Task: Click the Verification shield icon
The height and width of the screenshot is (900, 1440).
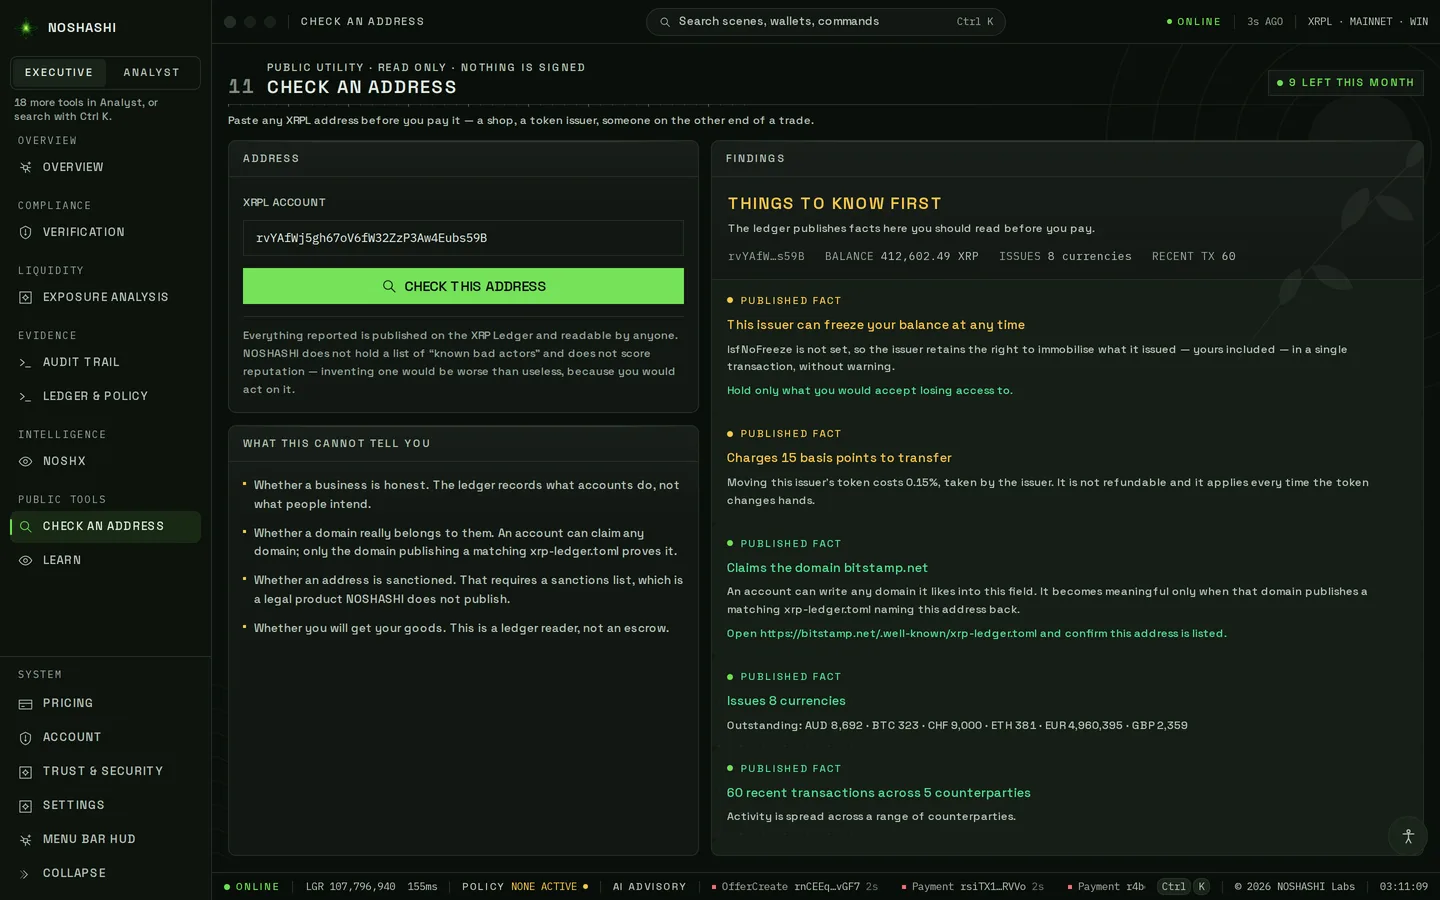Action: (26, 232)
